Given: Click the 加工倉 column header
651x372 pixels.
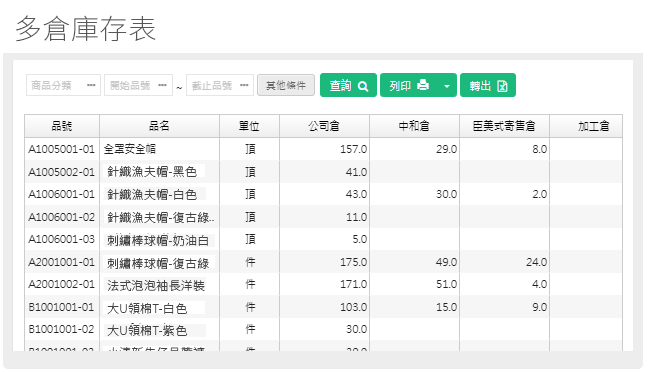Looking at the screenshot, I should pos(586,126).
